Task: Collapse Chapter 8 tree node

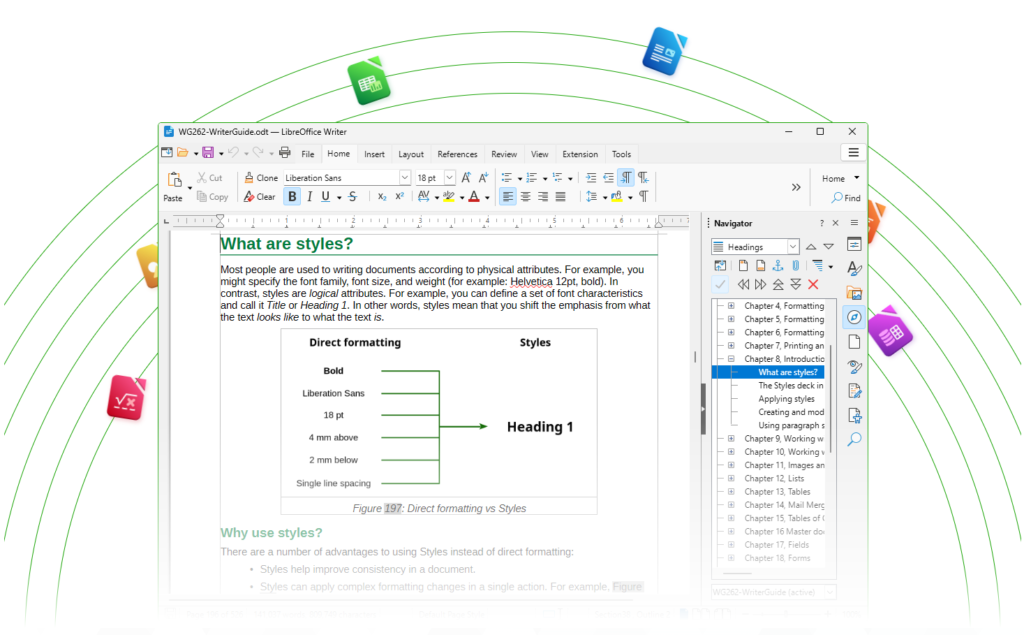Action: tap(731, 359)
